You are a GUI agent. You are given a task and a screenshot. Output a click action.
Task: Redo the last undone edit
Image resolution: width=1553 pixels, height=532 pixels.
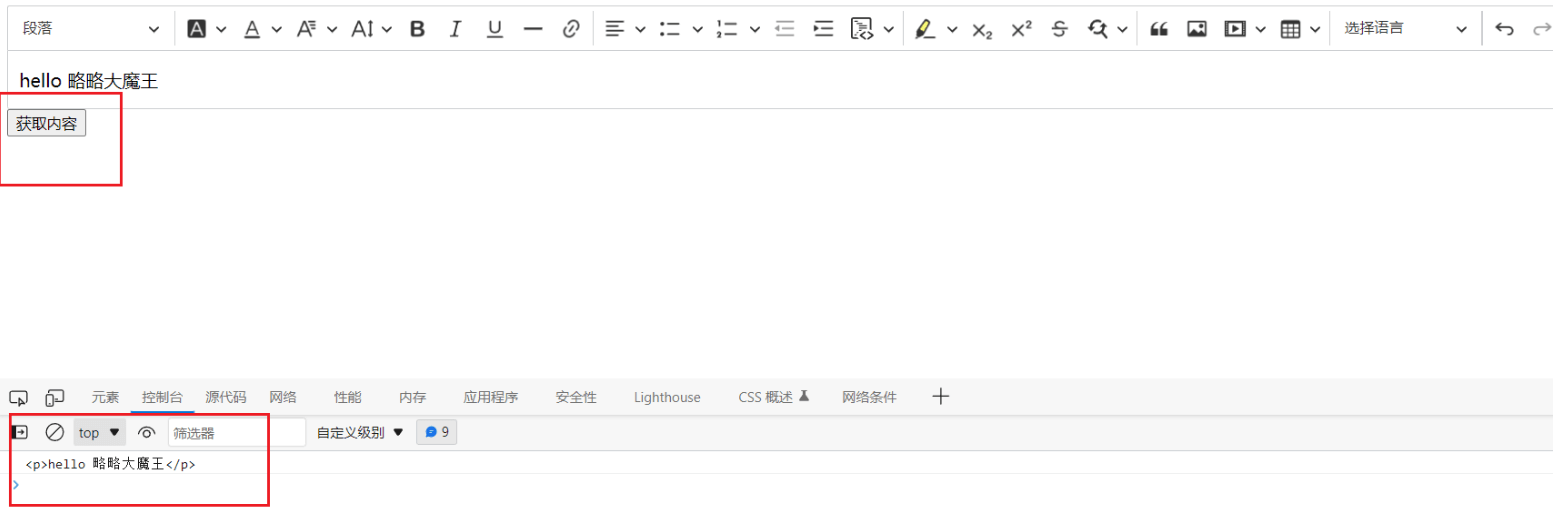point(1541,29)
